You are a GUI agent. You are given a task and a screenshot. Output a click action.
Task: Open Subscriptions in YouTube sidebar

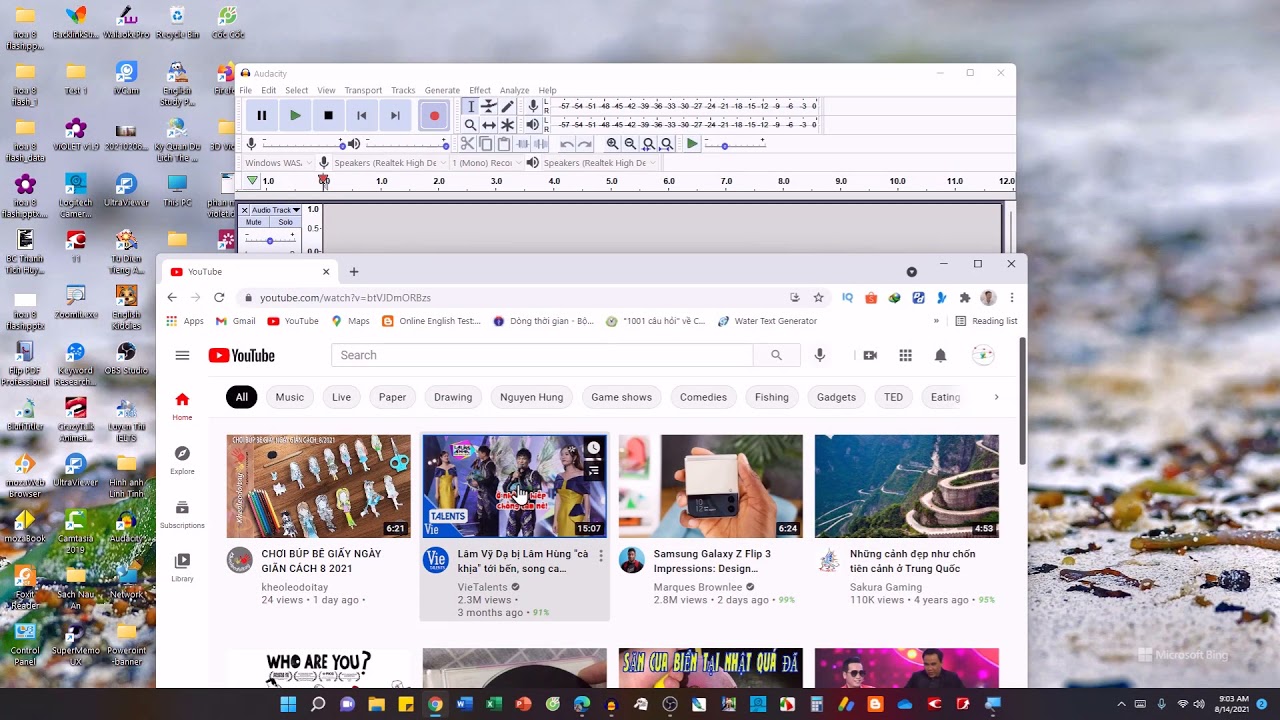[x=182, y=513]
